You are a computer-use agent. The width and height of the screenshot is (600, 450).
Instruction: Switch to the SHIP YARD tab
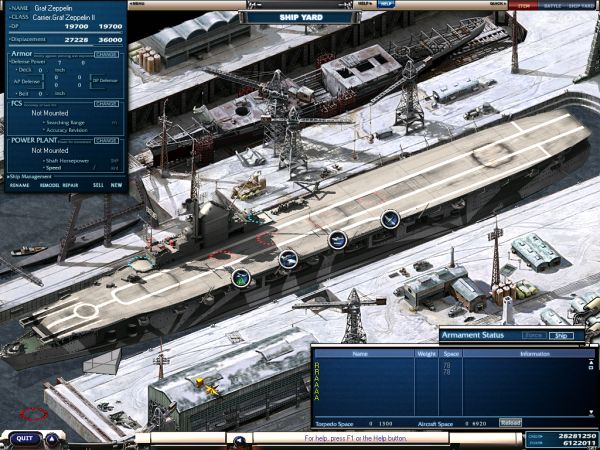(x=581, y=5)
